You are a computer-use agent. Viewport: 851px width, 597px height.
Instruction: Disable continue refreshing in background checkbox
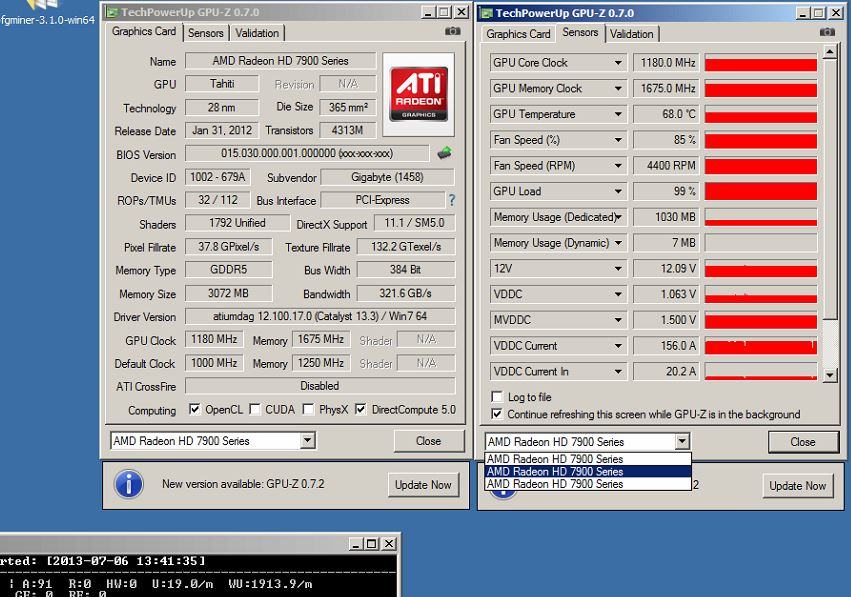(x=497, y=414)
